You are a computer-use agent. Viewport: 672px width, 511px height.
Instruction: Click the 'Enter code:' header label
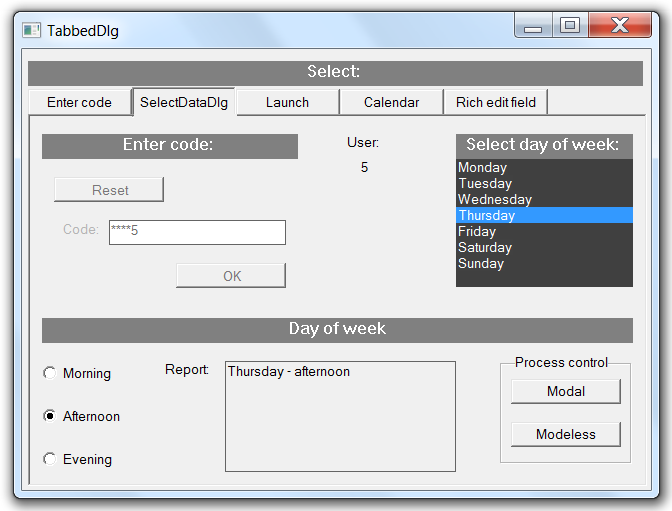click(170, 145)
